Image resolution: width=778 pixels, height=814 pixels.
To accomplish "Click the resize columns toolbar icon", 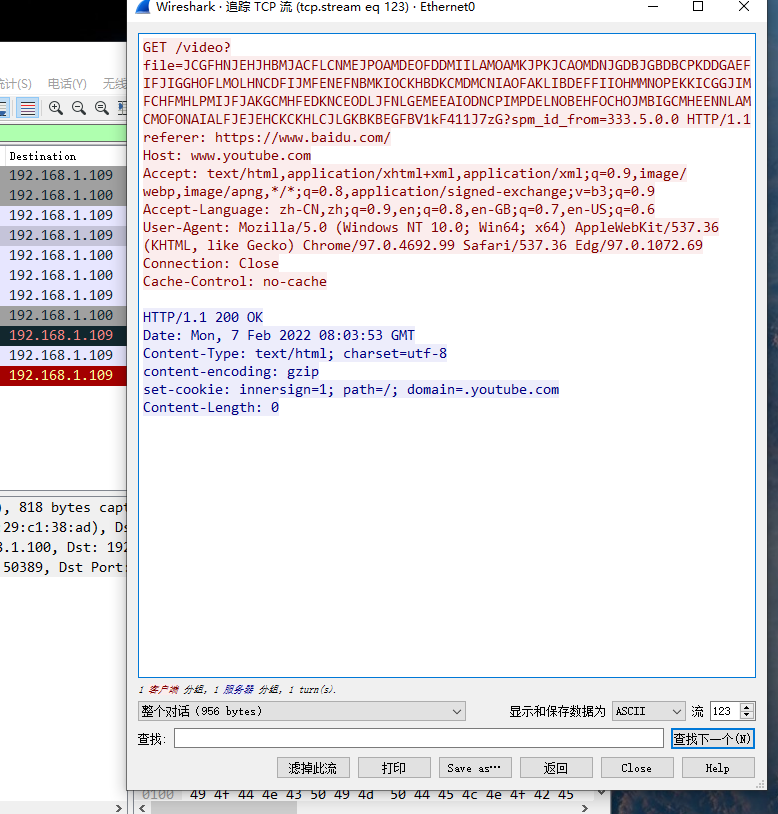I will pos(121,108).
